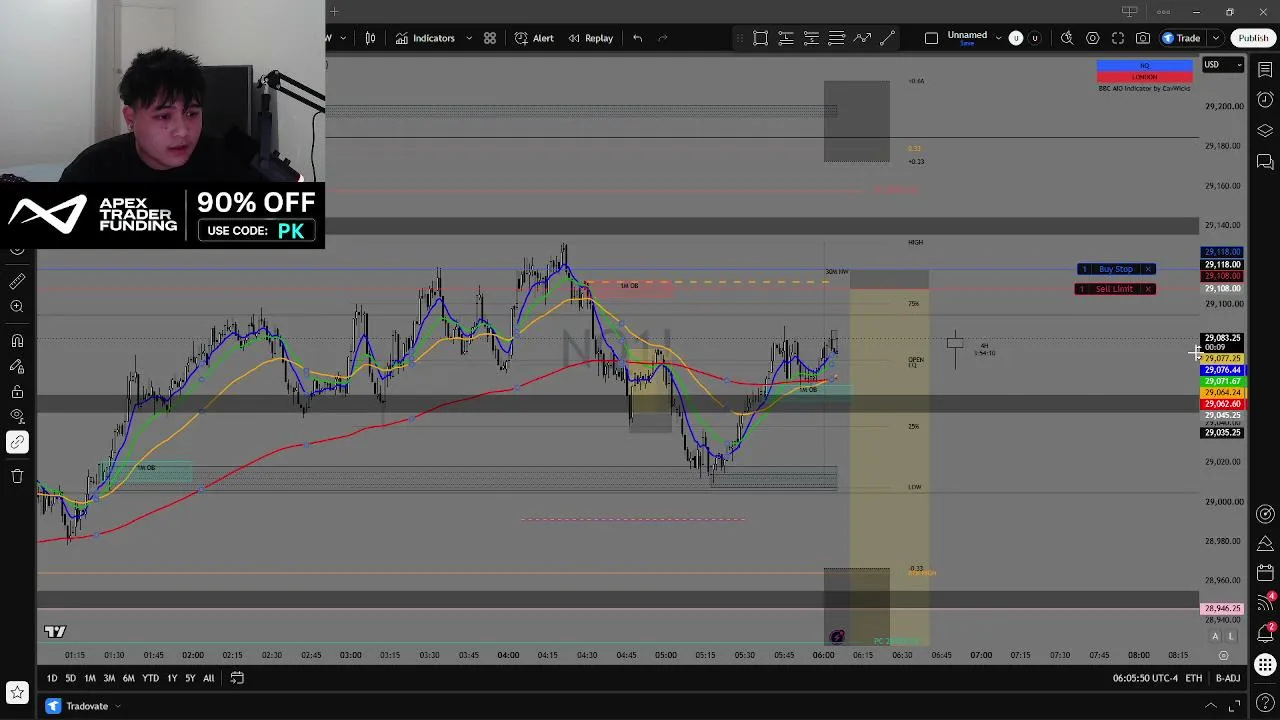
Task: Open the watchlist panel icon
Action: coord(1265,69)
